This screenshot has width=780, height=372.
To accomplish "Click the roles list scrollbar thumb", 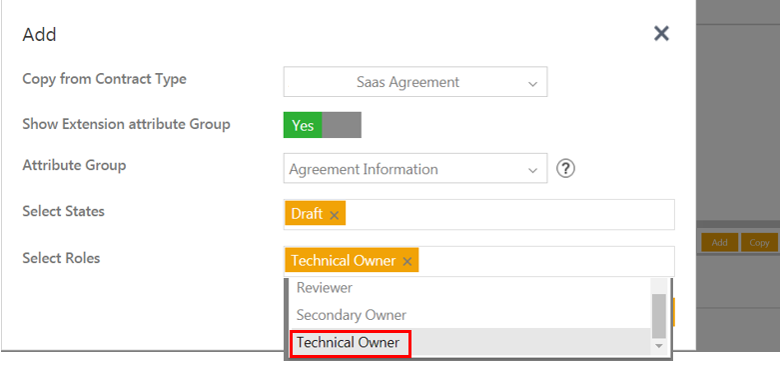I will [x=659, y=316].
